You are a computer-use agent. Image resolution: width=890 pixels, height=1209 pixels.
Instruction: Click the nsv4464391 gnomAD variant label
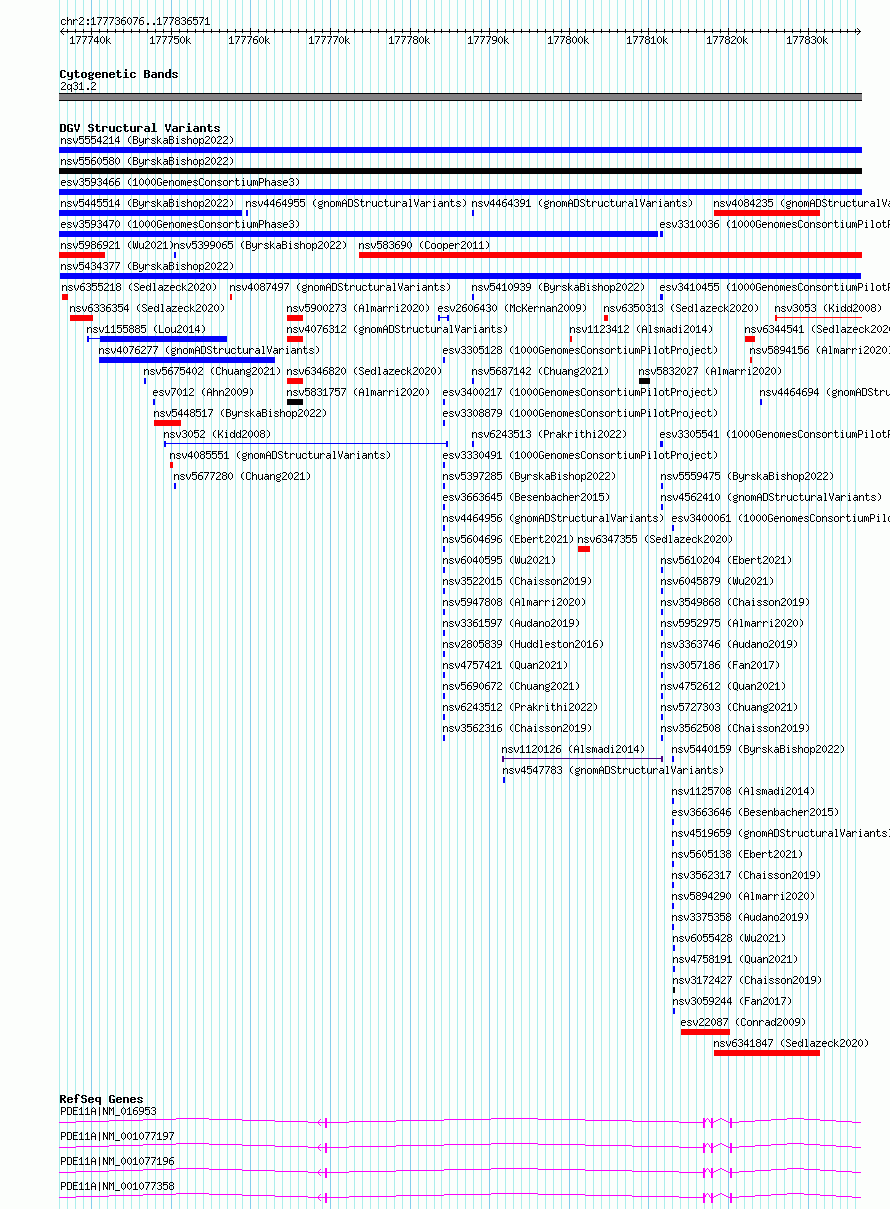click(582, 203)
